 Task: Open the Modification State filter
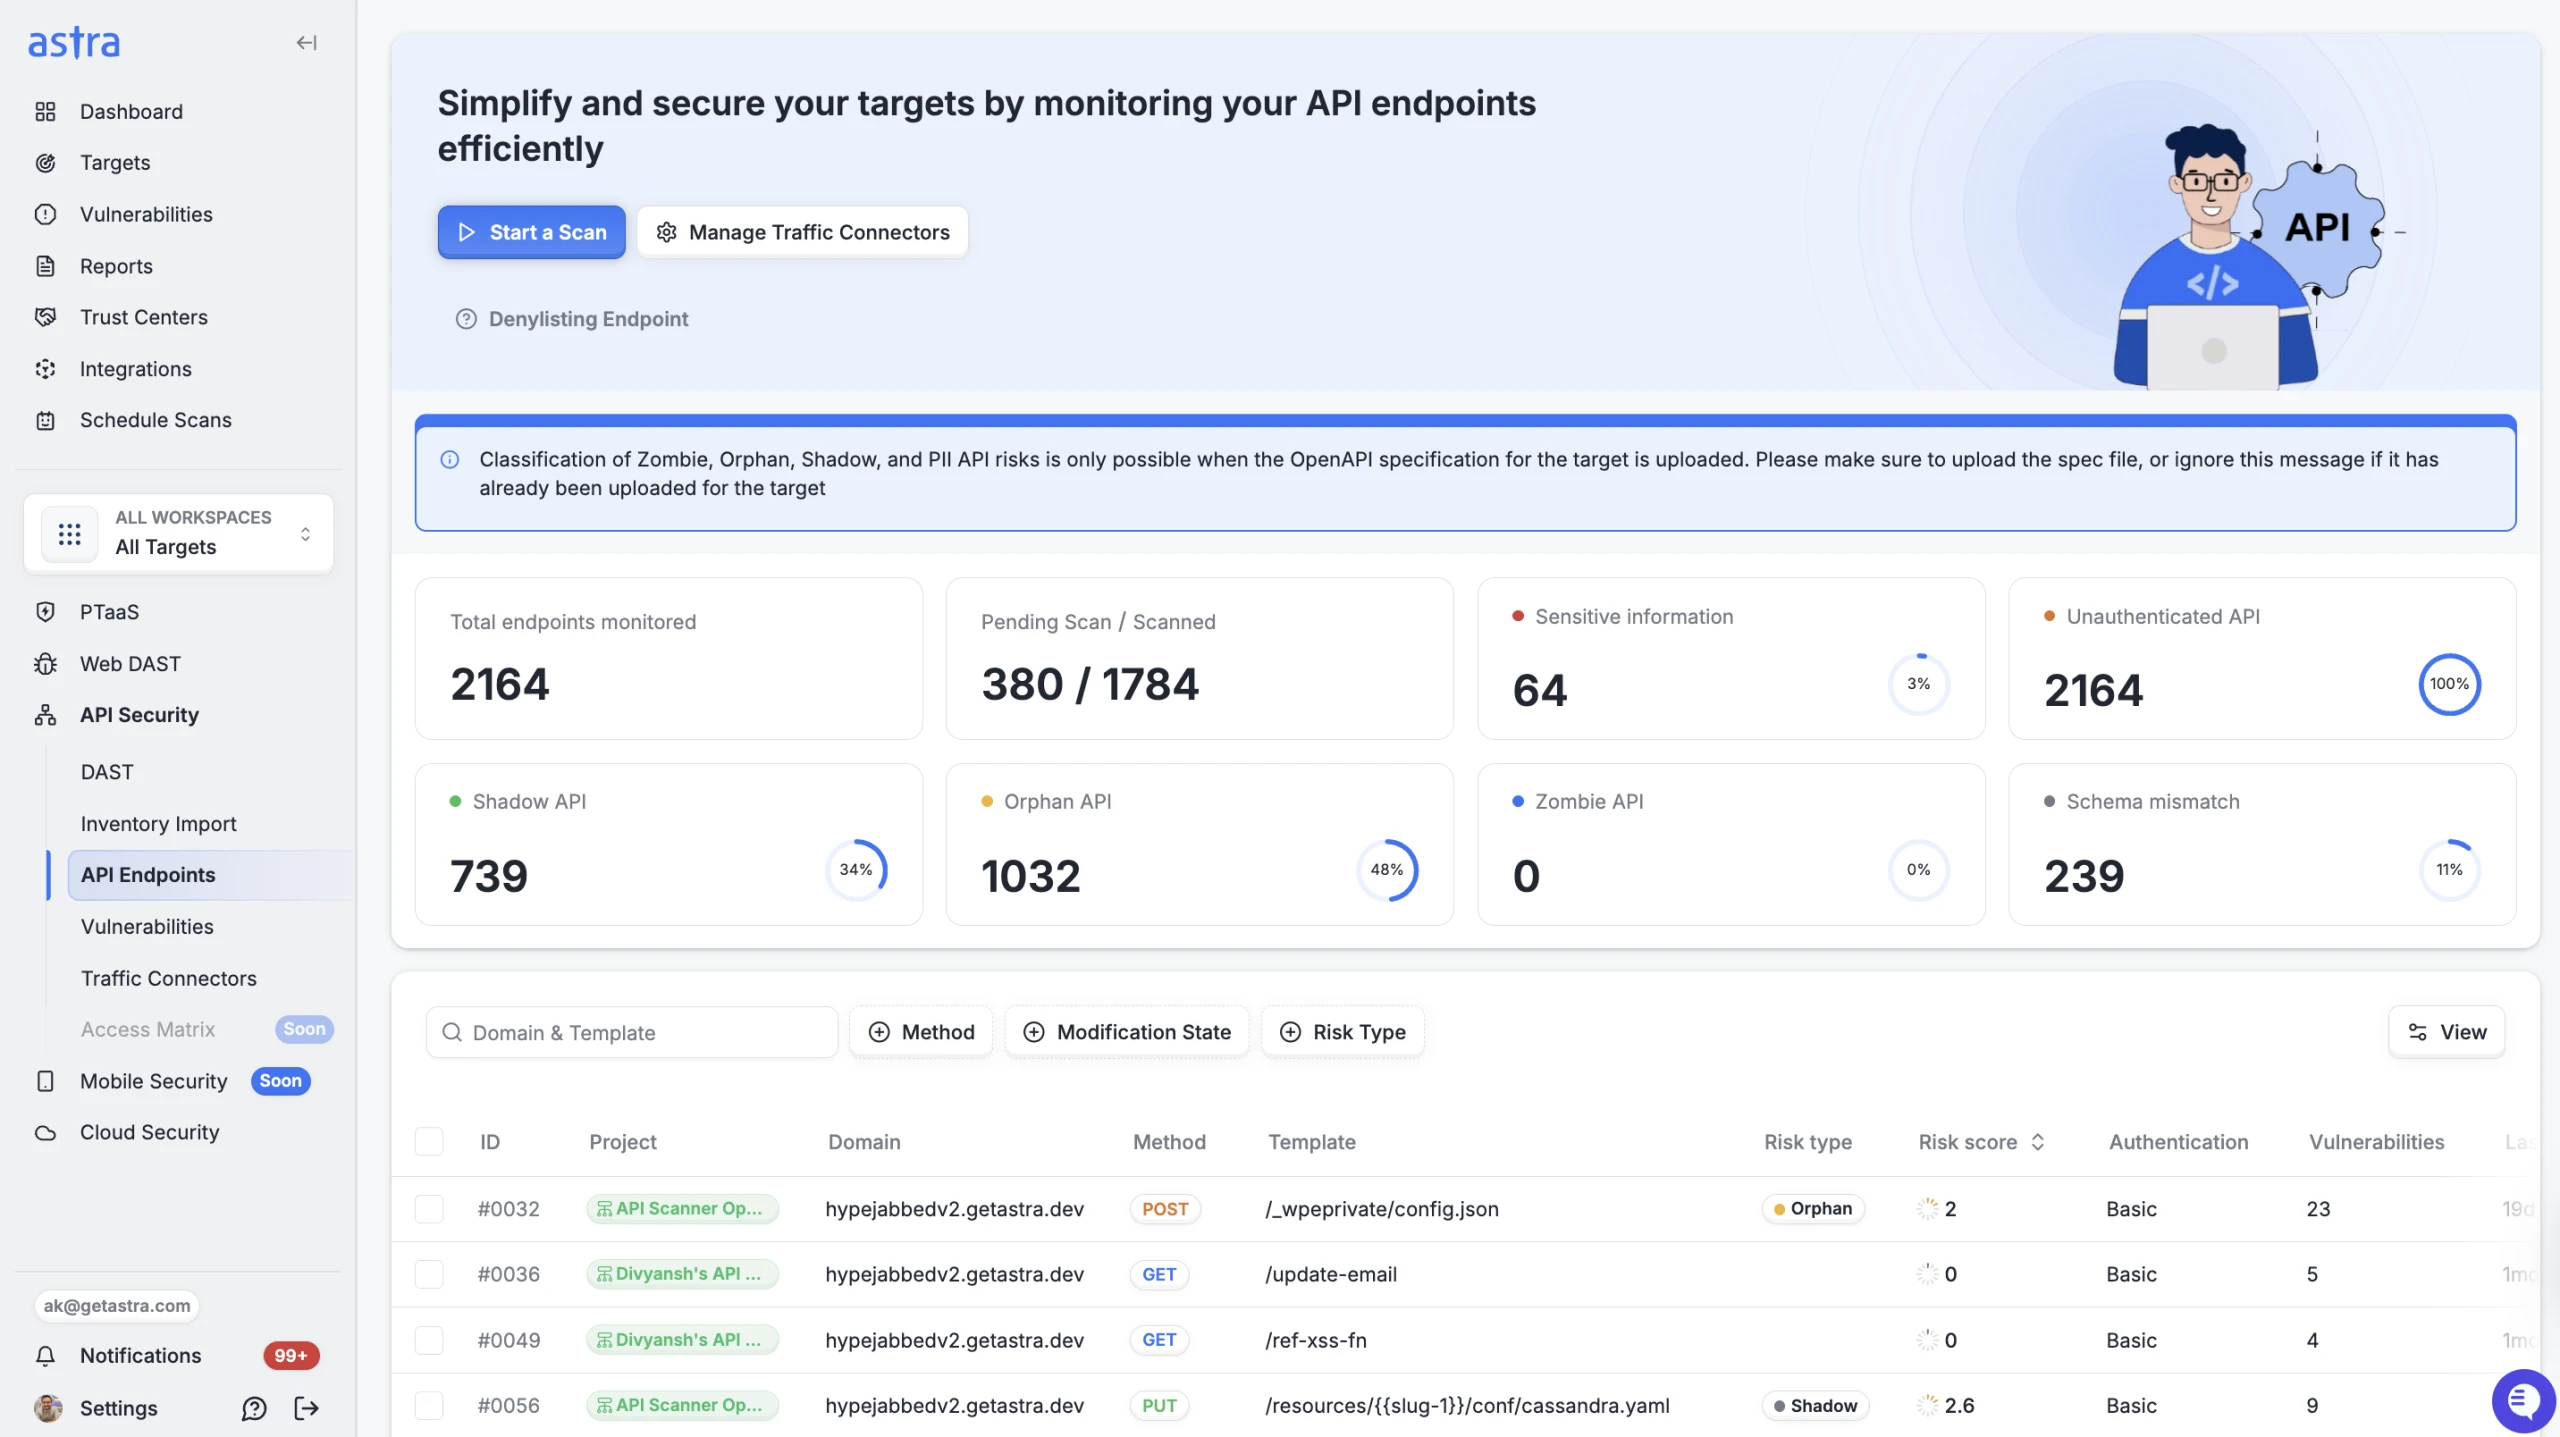coord(1126,1031)
